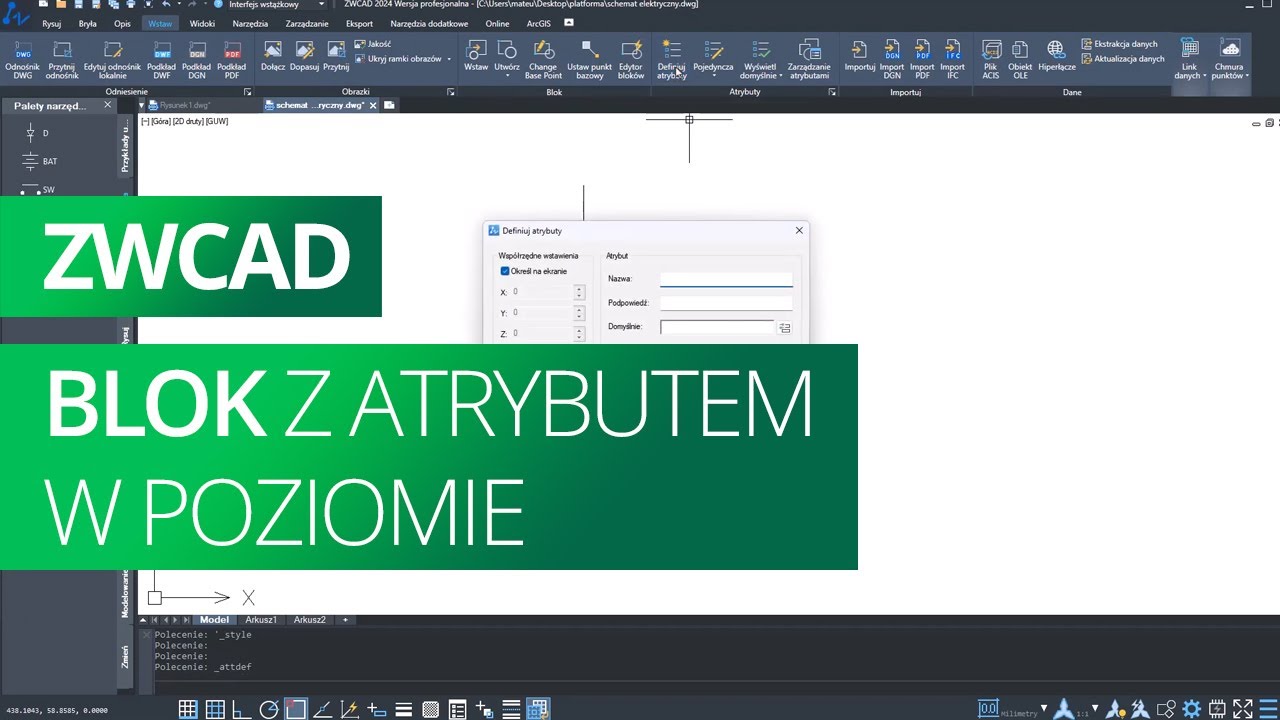Viewport: 1280px width, 720px height.
Task: Switch to the Zarządzanie ribbon tab
Action: 307,23
